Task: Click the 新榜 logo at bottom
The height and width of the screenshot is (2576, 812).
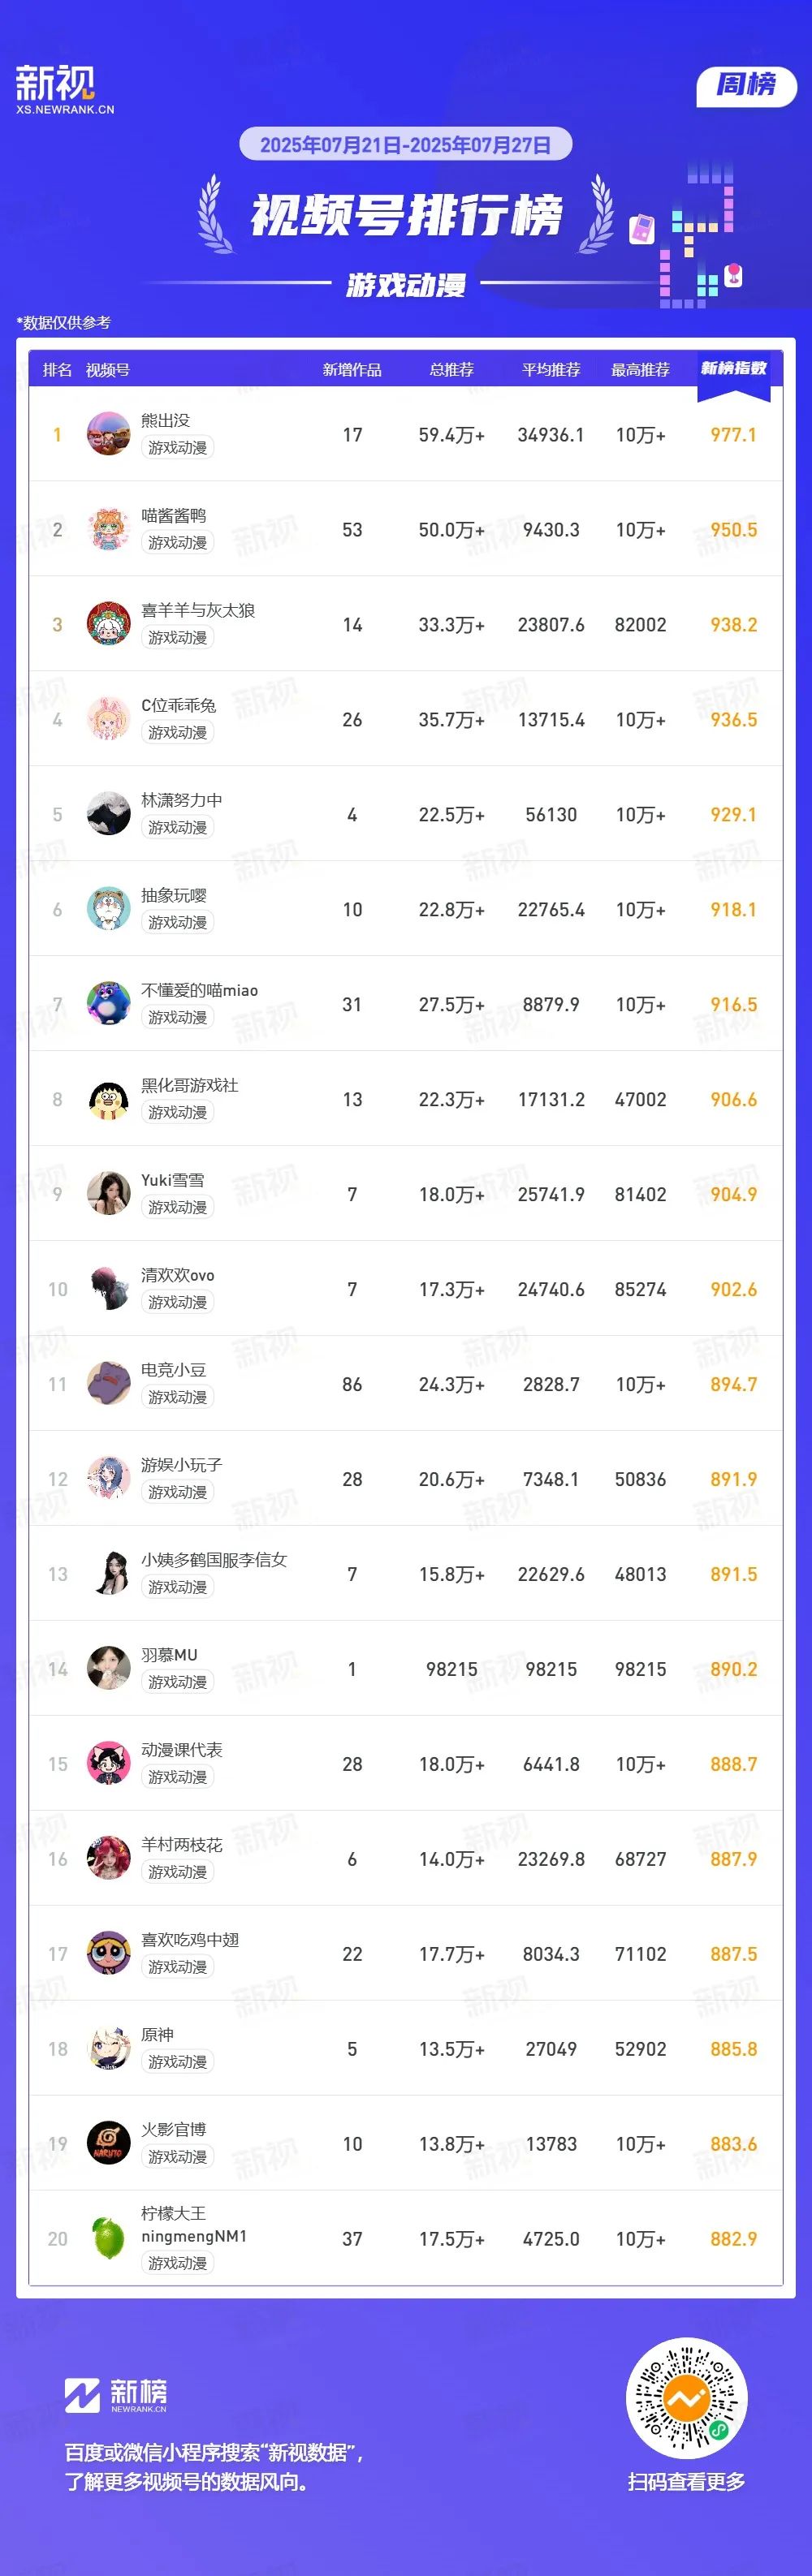Action: click(x=116, y=2395)
